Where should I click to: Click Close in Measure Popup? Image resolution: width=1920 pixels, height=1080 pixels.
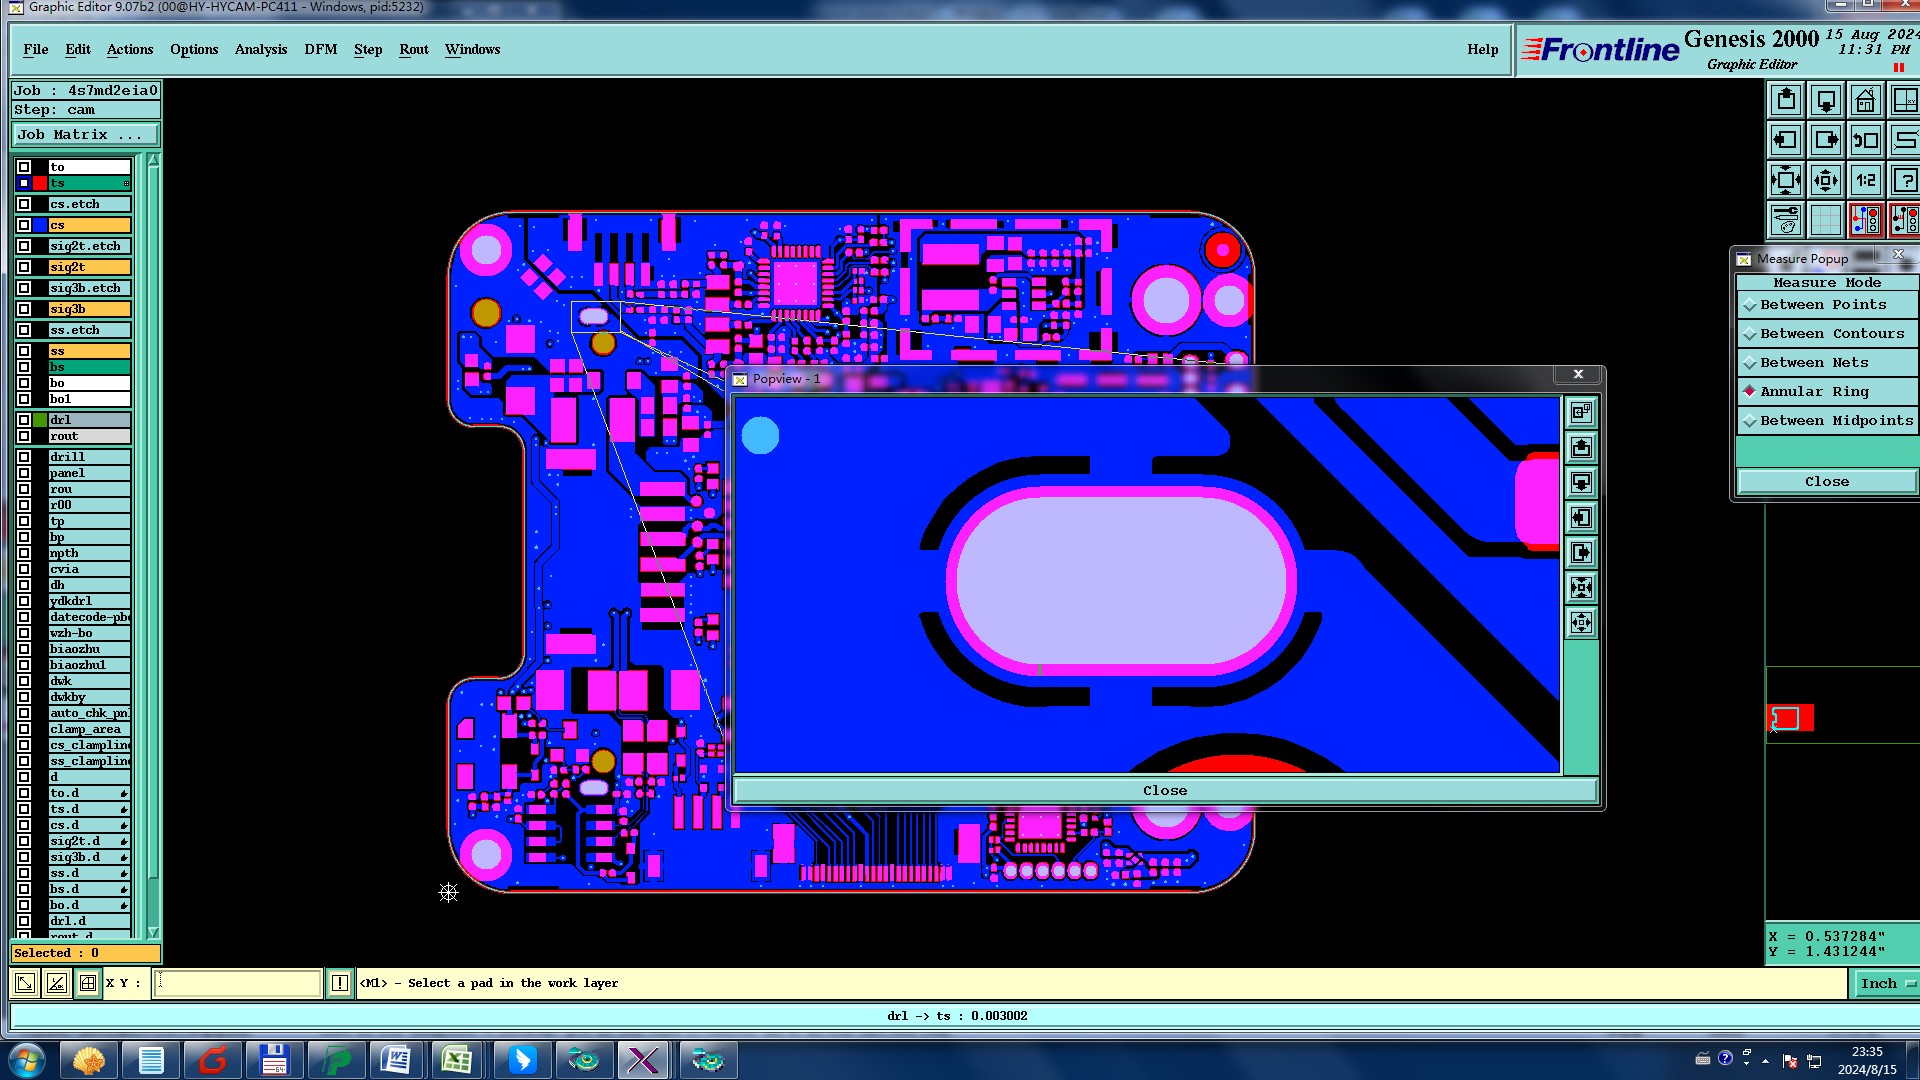point(1826,482)
